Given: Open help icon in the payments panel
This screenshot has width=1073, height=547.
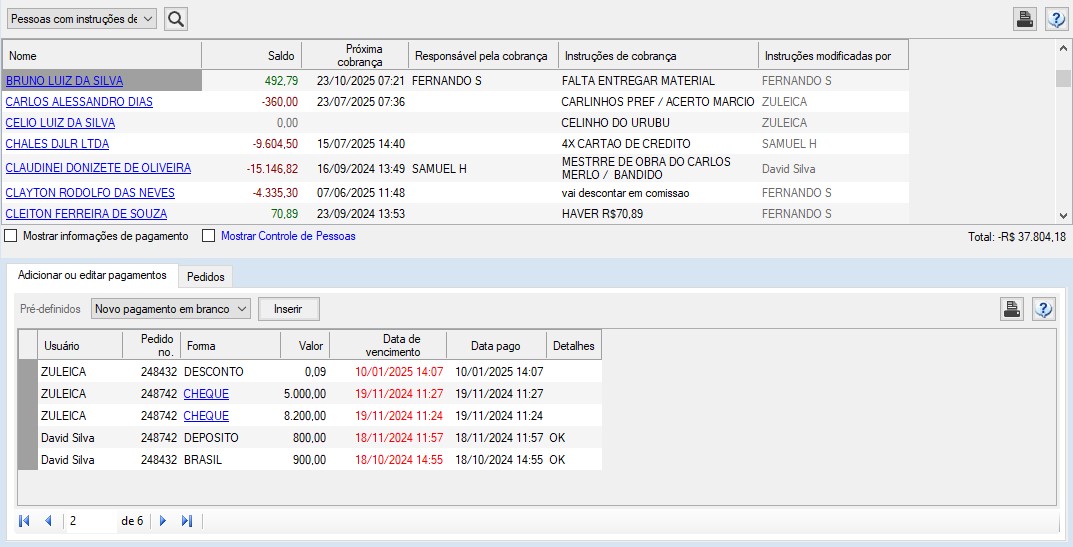Looking at the screenshot, I should pyautogui.click(x=1043, y=309).
